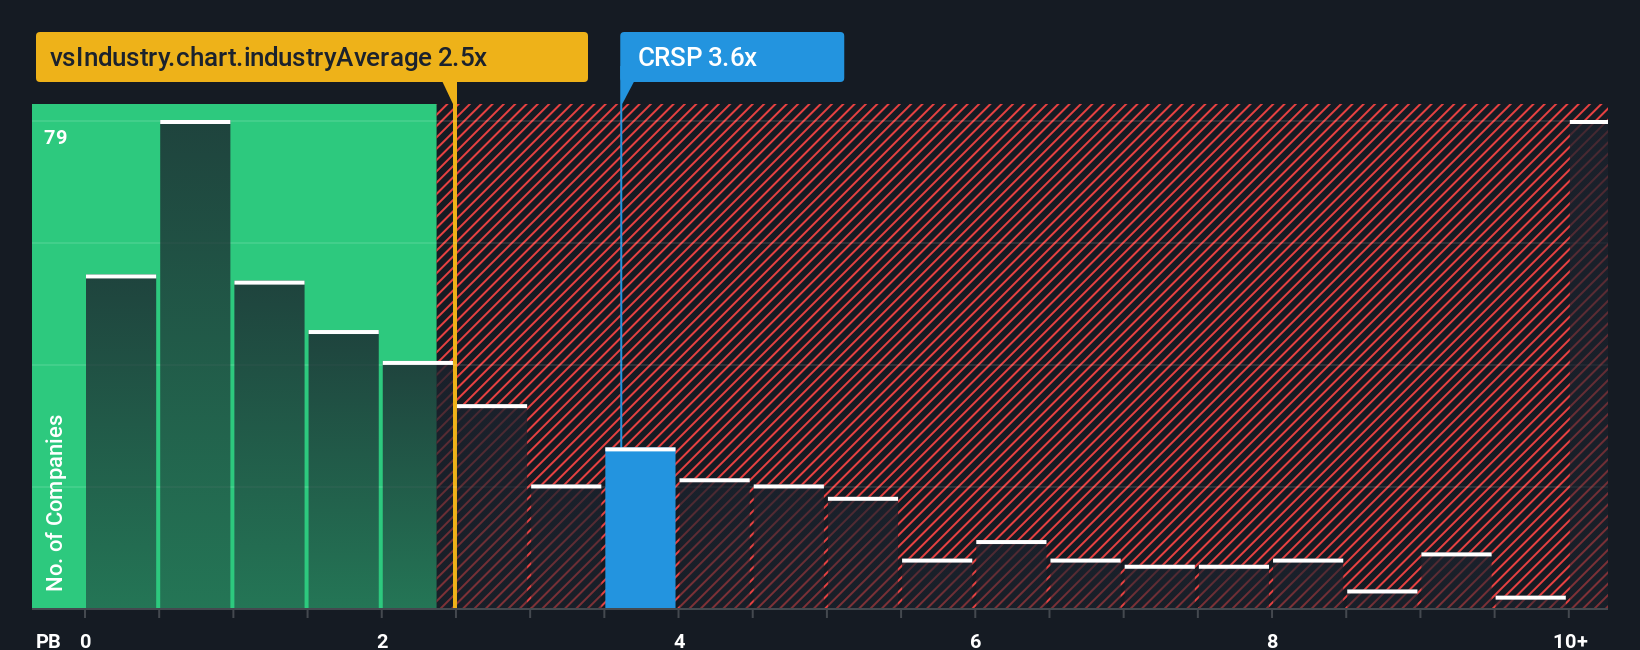Click the PB x-axis label
This screenshot has width=1640, height=650.
48,640
